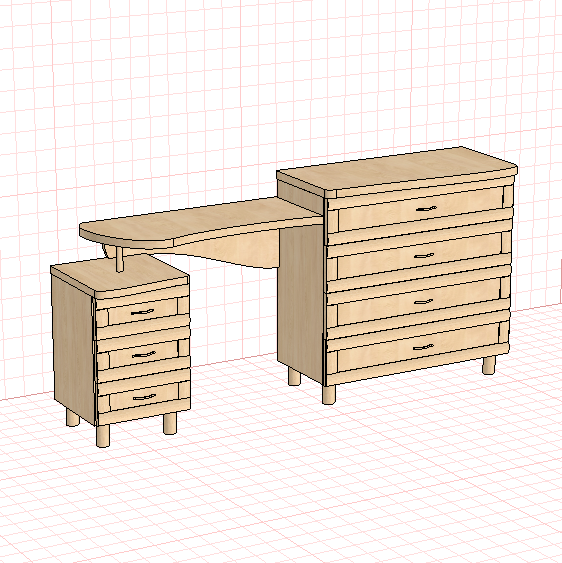Pick the right leg of large dresser

click(489, 365)
